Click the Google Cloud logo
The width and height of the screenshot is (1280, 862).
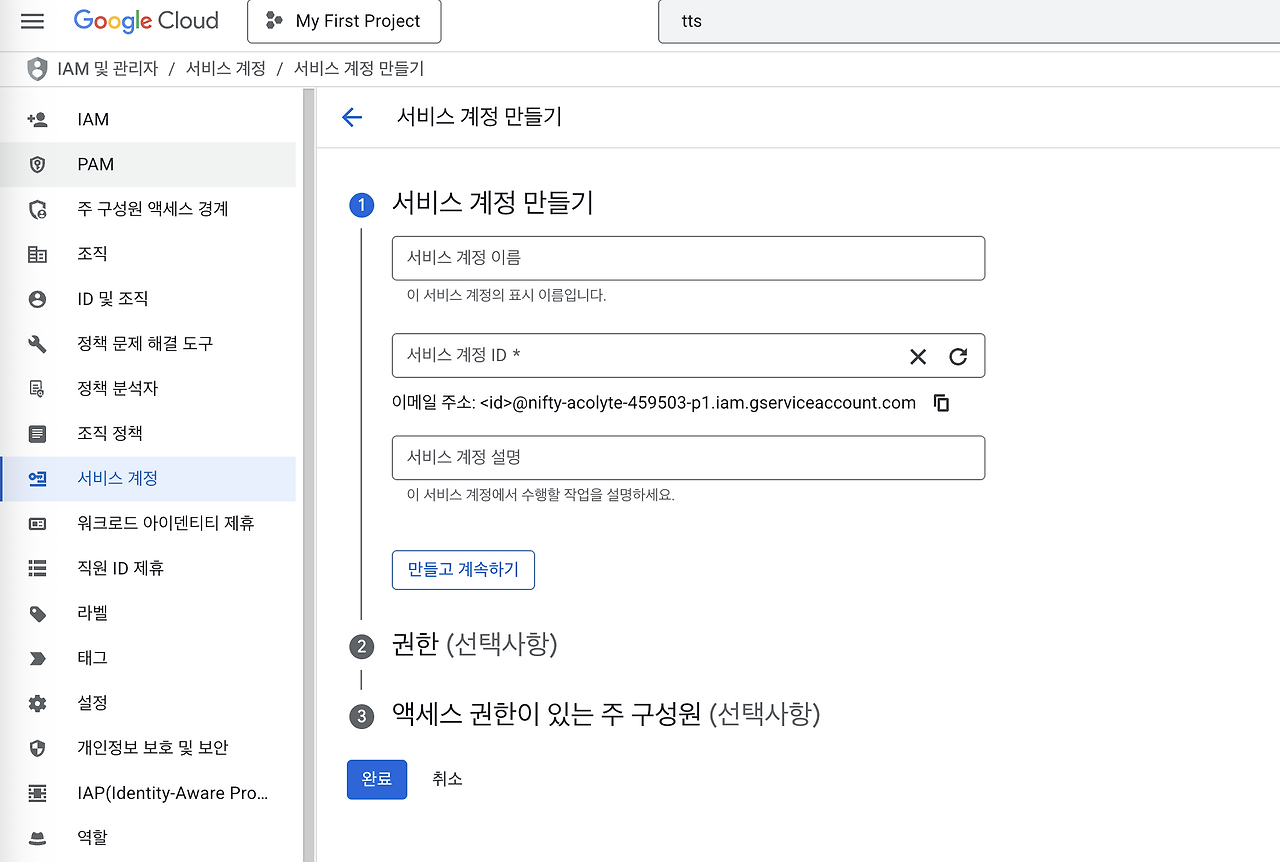tap(146, 21)
